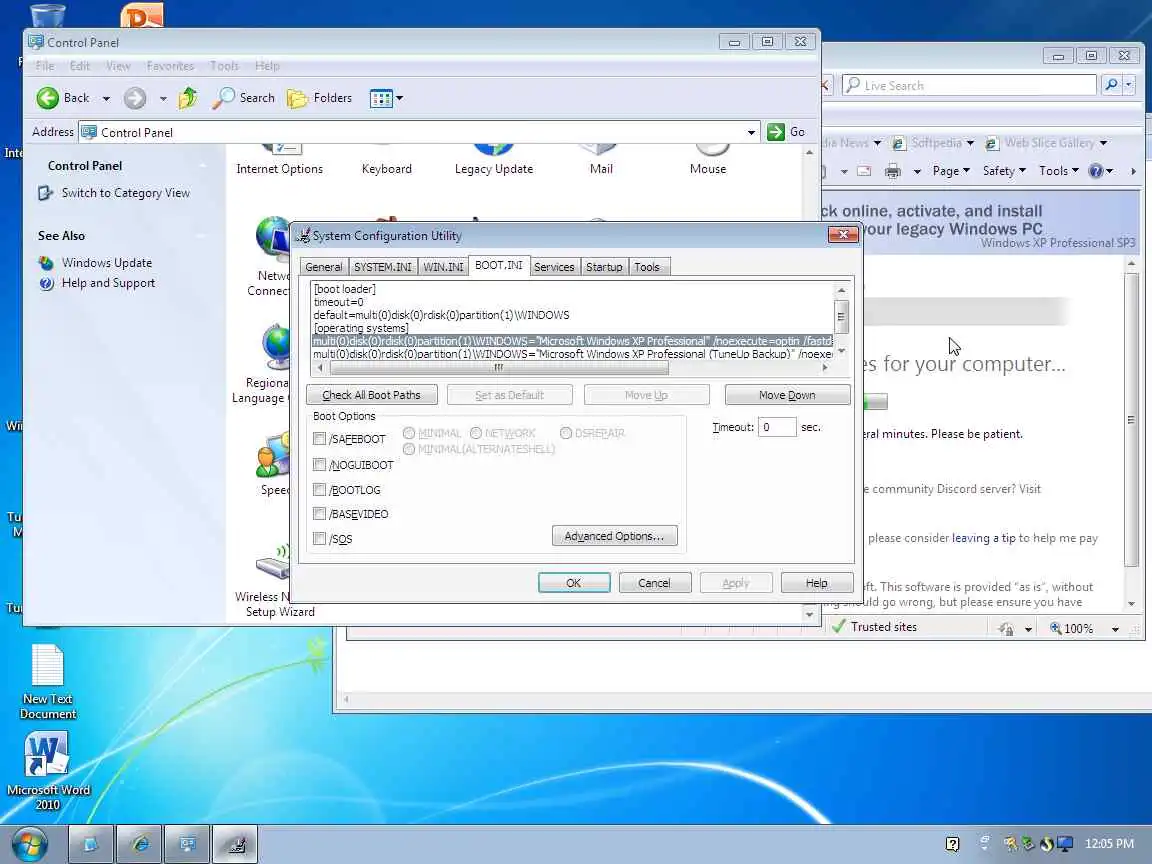Switch to the General tab
1152x864 pixels.
tap(323, 267)
